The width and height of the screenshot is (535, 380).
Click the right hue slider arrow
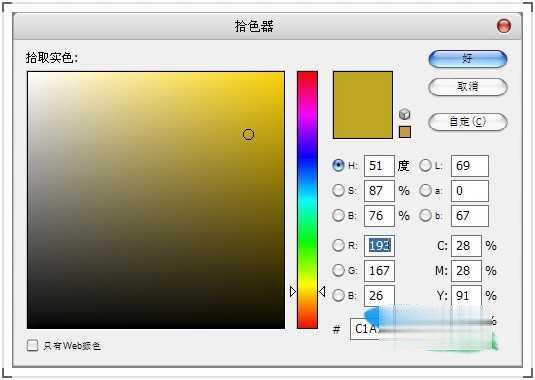pyautogui.click(x=322, y=292)
